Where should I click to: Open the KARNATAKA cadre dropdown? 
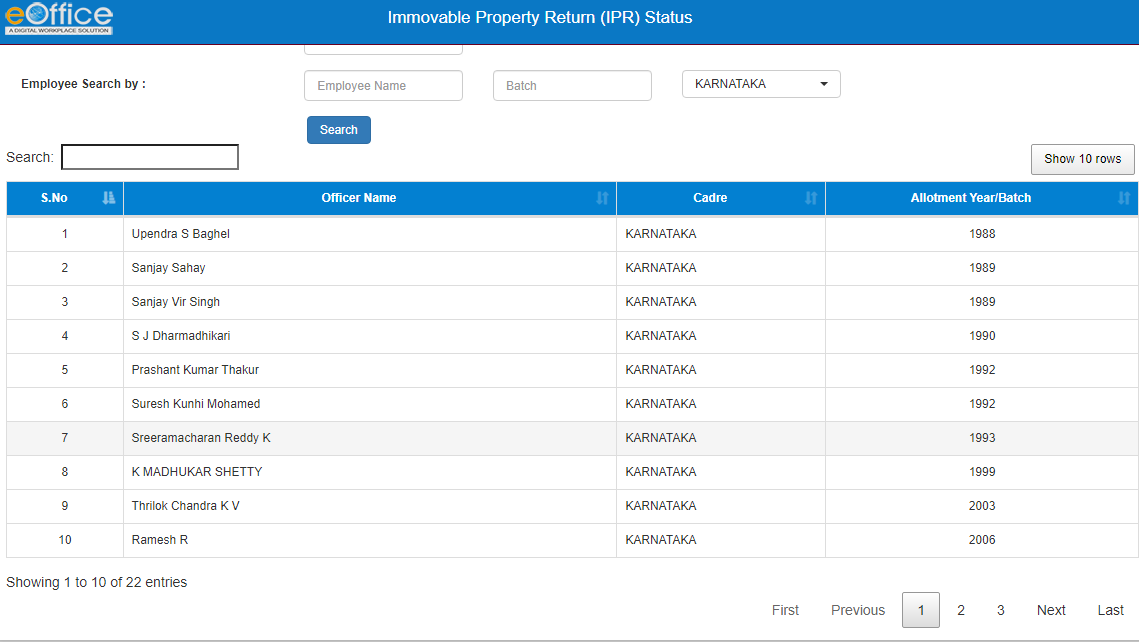(761, 85)
